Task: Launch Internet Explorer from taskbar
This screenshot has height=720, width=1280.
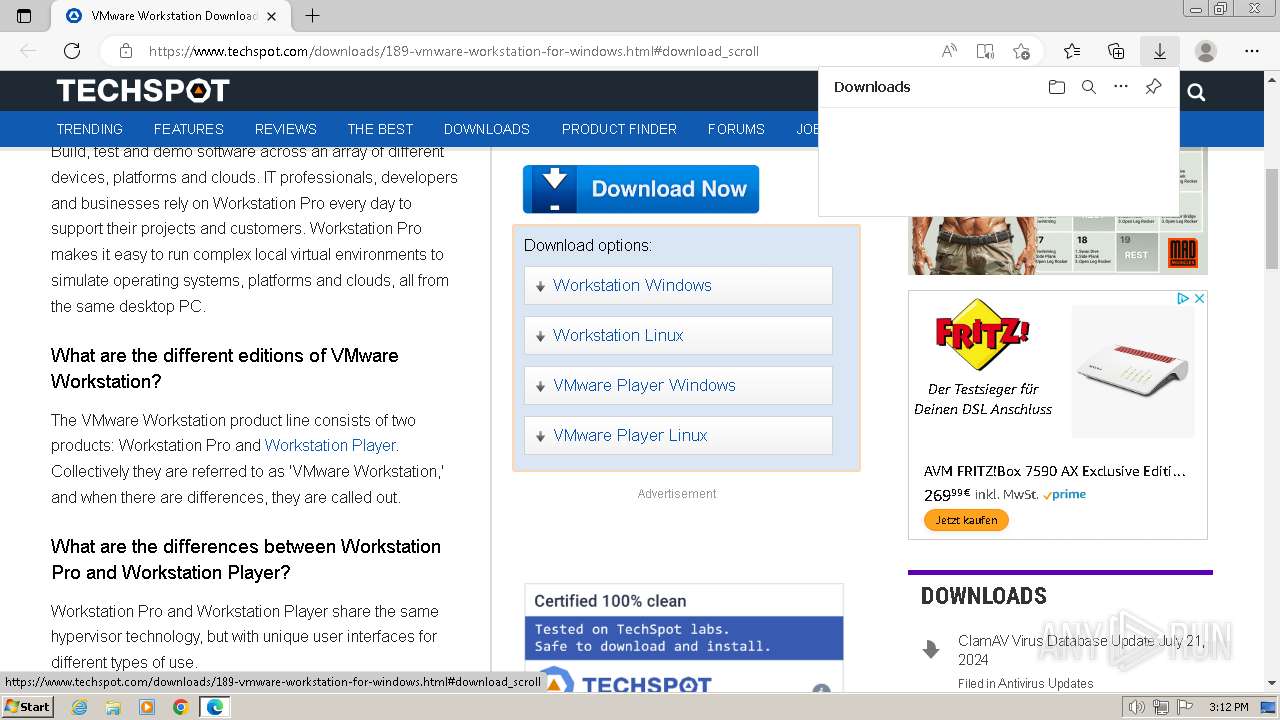Action: 79,707
